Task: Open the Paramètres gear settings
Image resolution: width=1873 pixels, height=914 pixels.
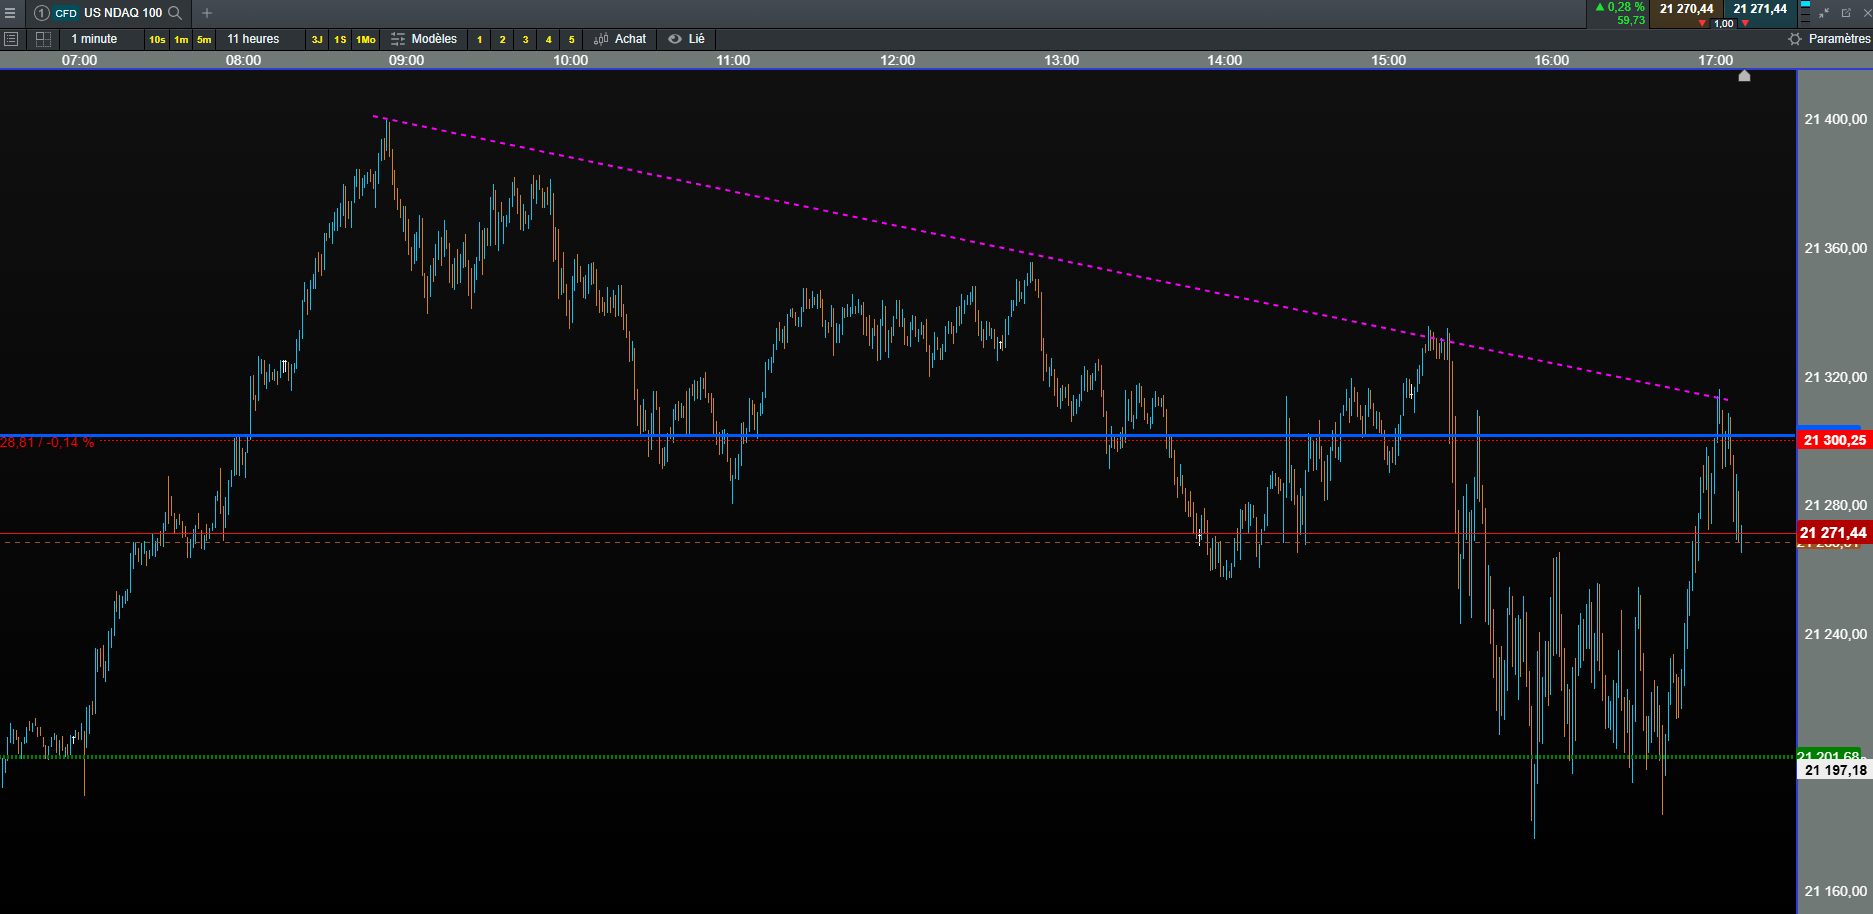Action: 1829,39
